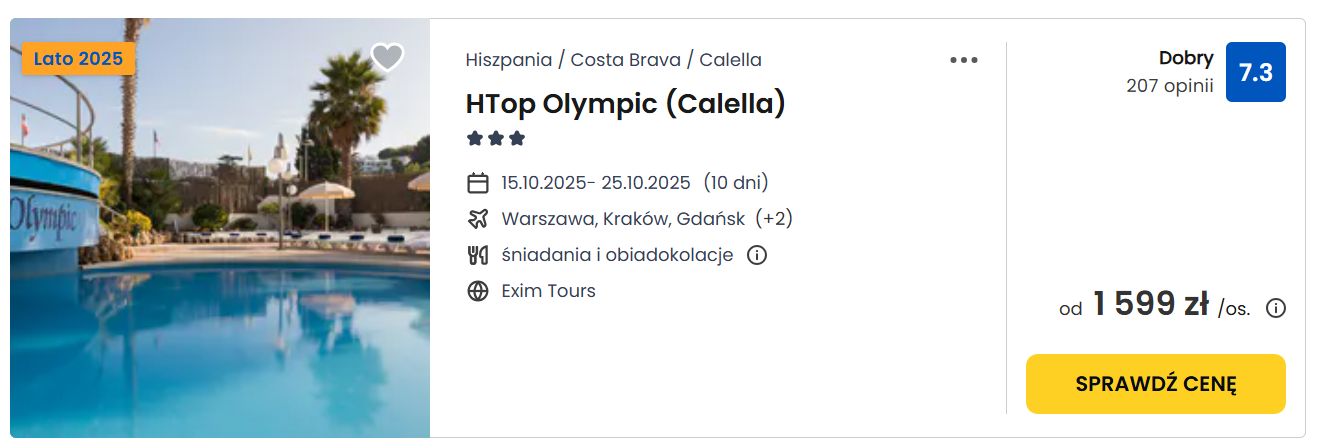Open the 207 opinii reviews link

click(1170, 86)
